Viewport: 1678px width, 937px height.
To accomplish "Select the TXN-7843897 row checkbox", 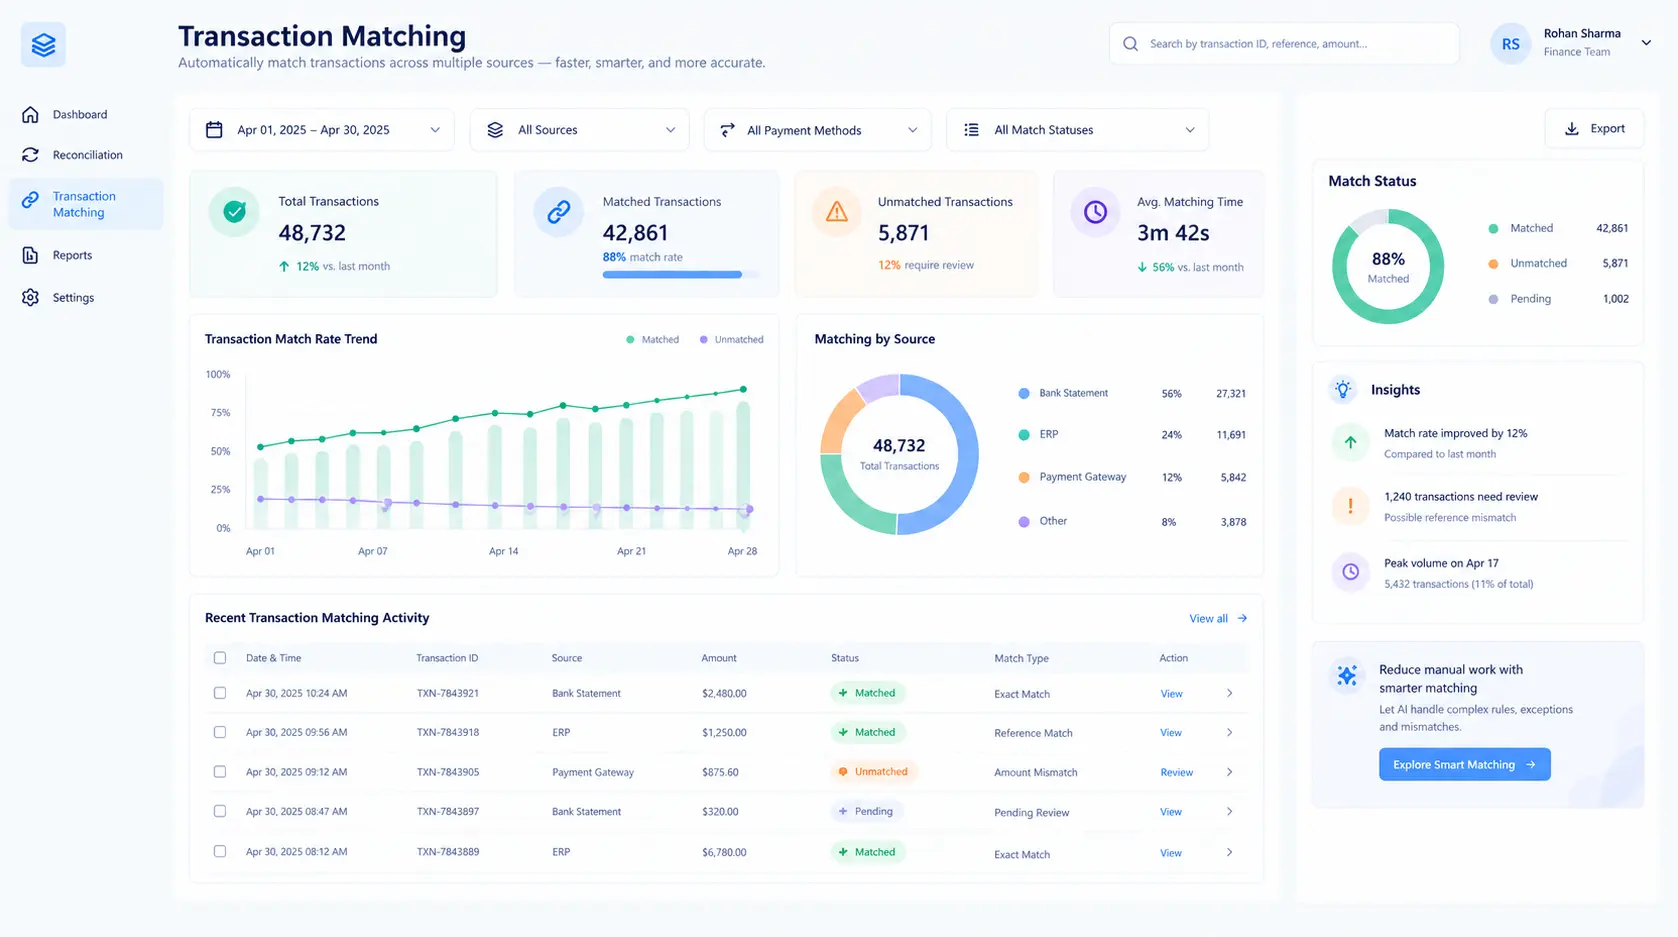I will coord(220,811).
